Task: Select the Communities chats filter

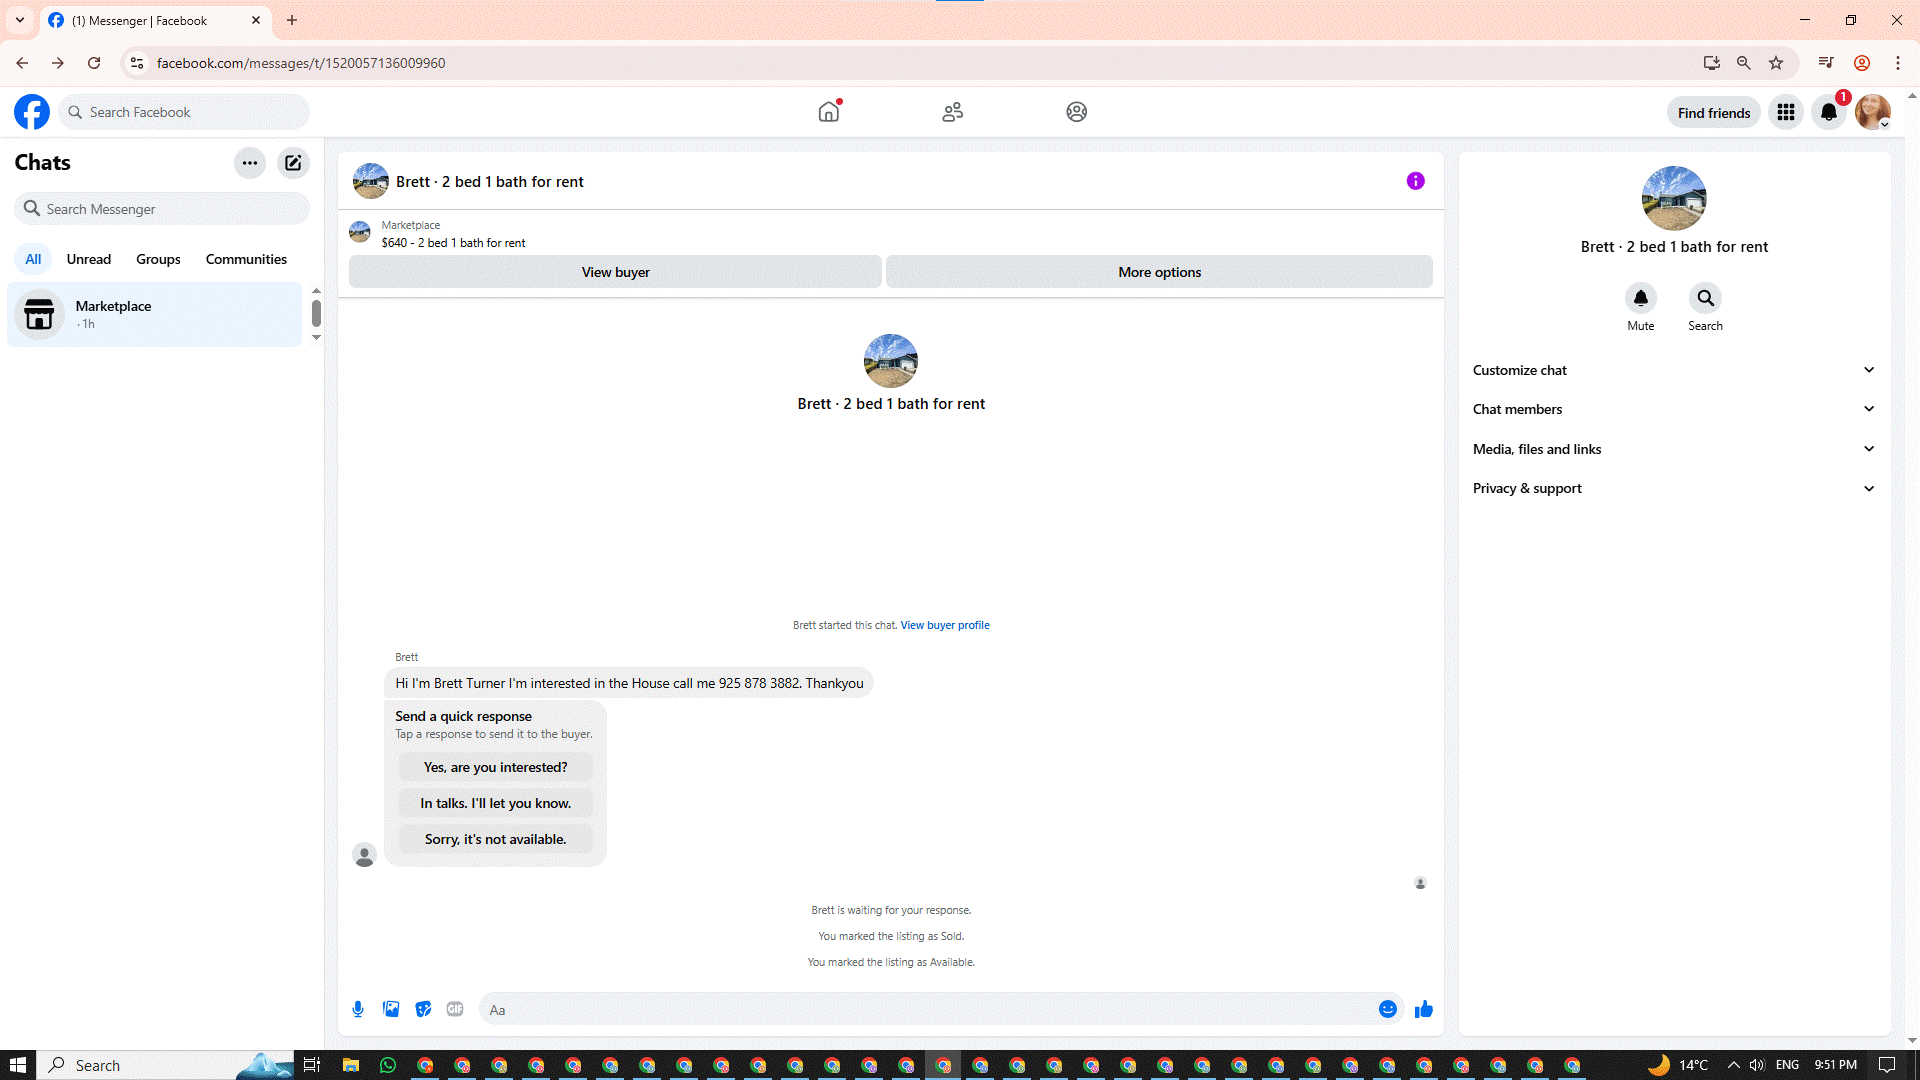Action: click(246, 259)
